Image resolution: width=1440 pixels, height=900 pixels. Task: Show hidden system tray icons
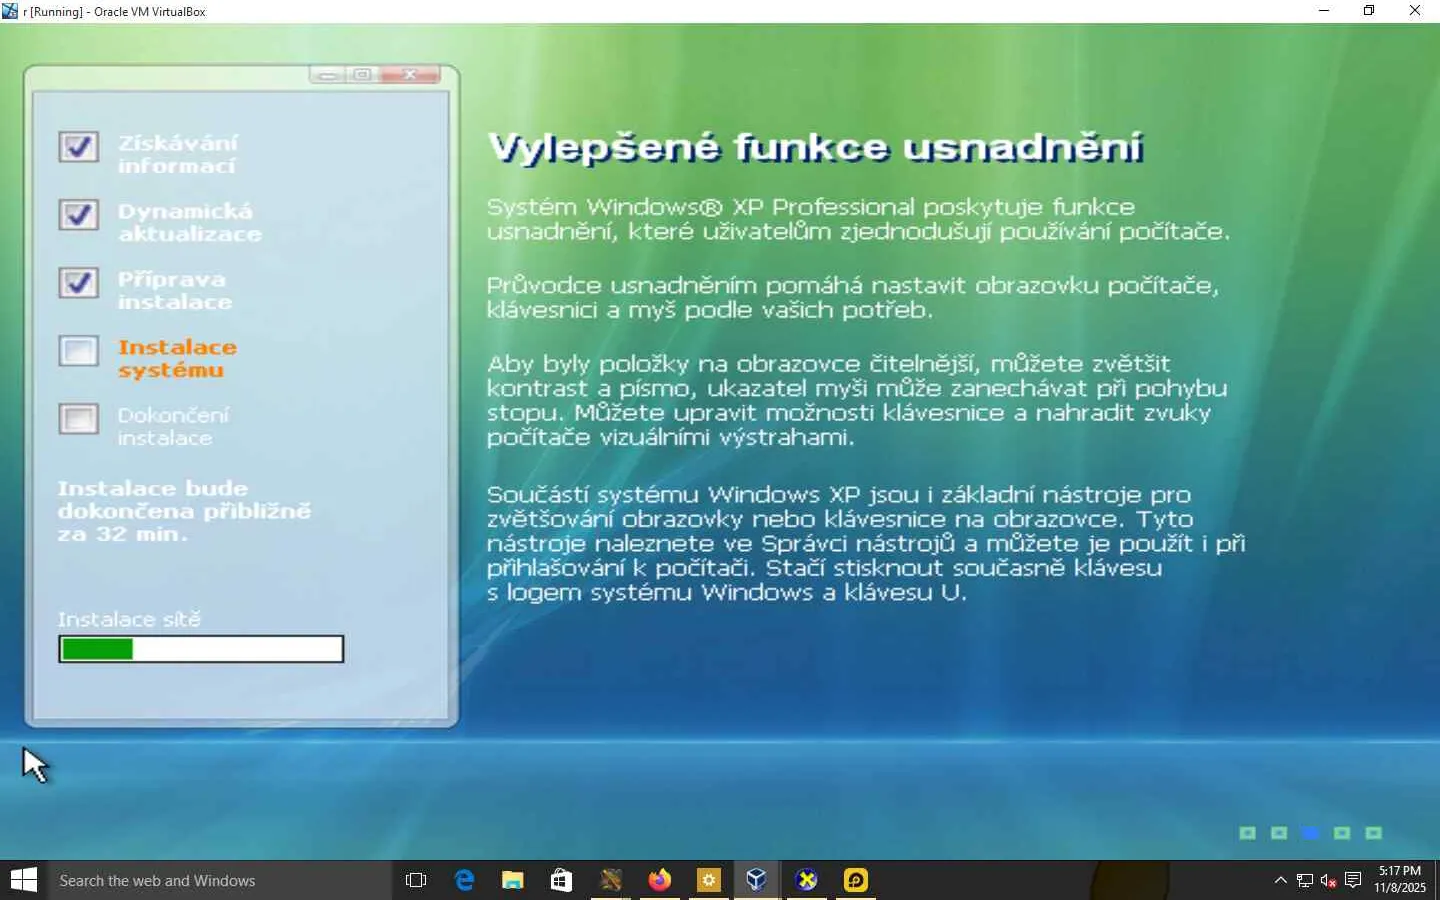pos(1280,880)
